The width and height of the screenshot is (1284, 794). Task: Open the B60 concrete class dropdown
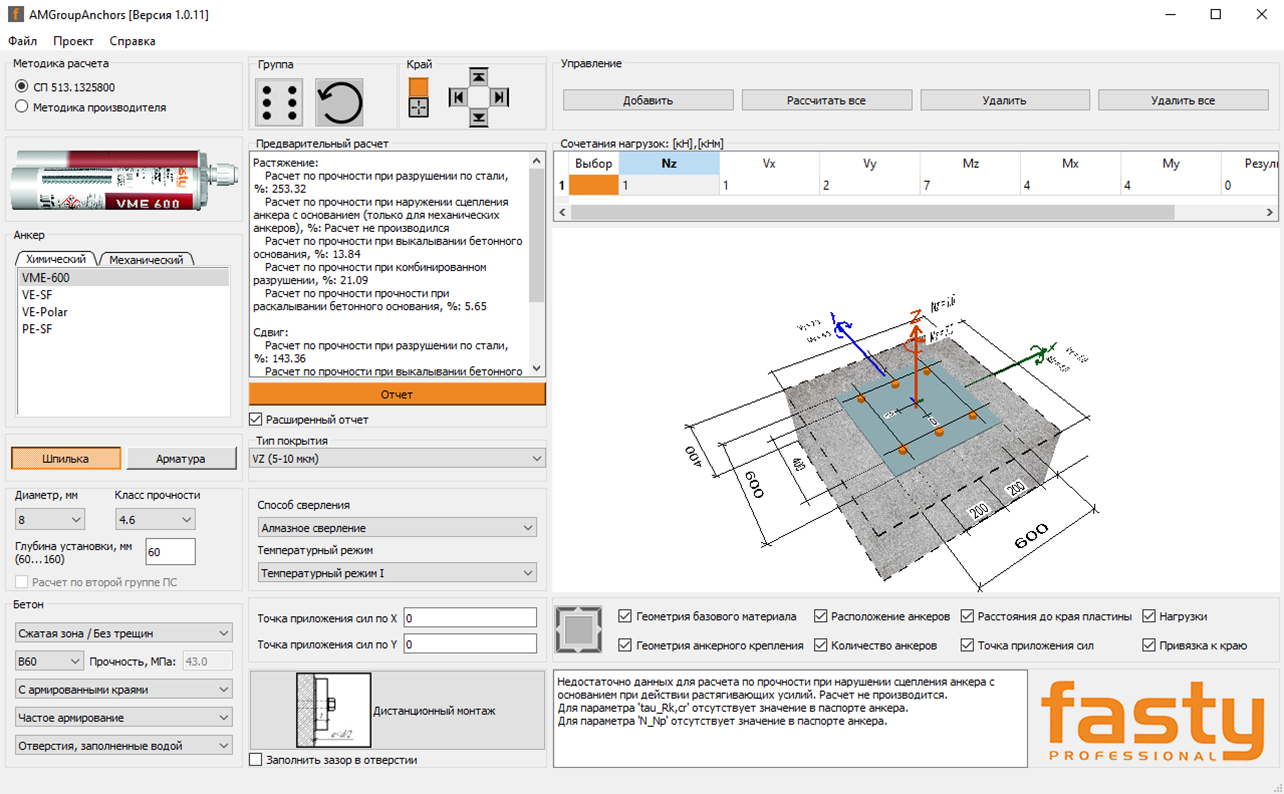(49, 661)
